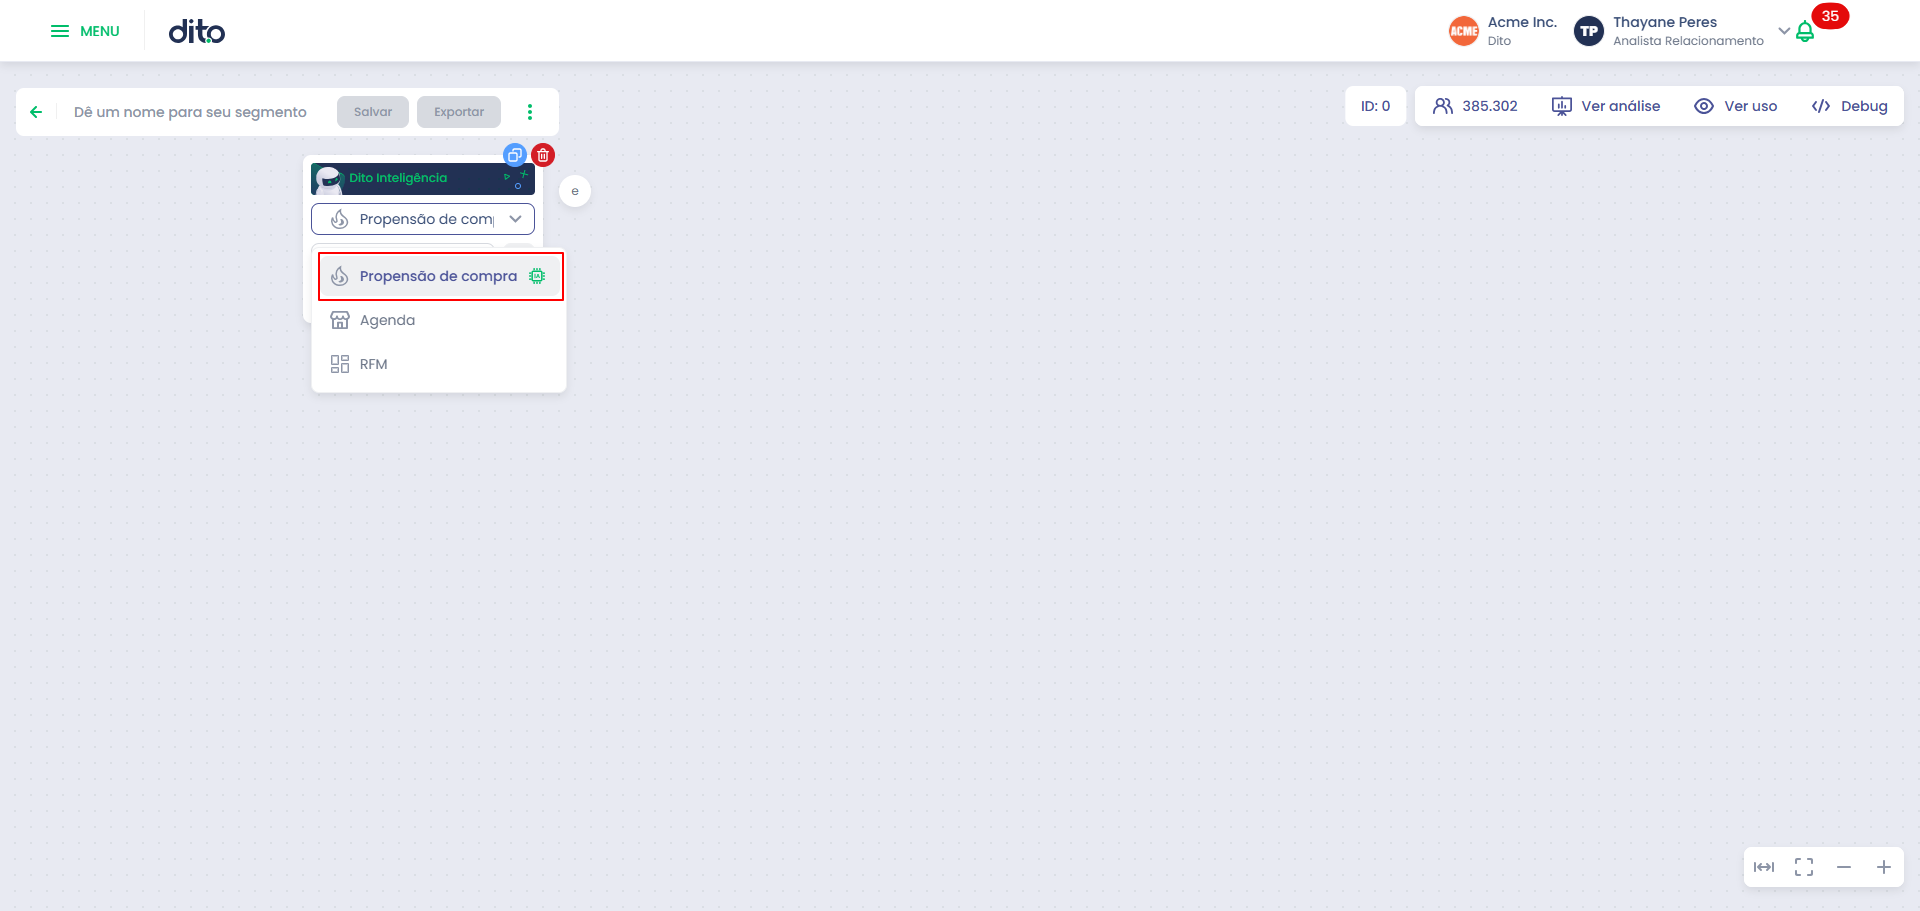Toggle the fullscreen view icon

[x=1804, y=867]
